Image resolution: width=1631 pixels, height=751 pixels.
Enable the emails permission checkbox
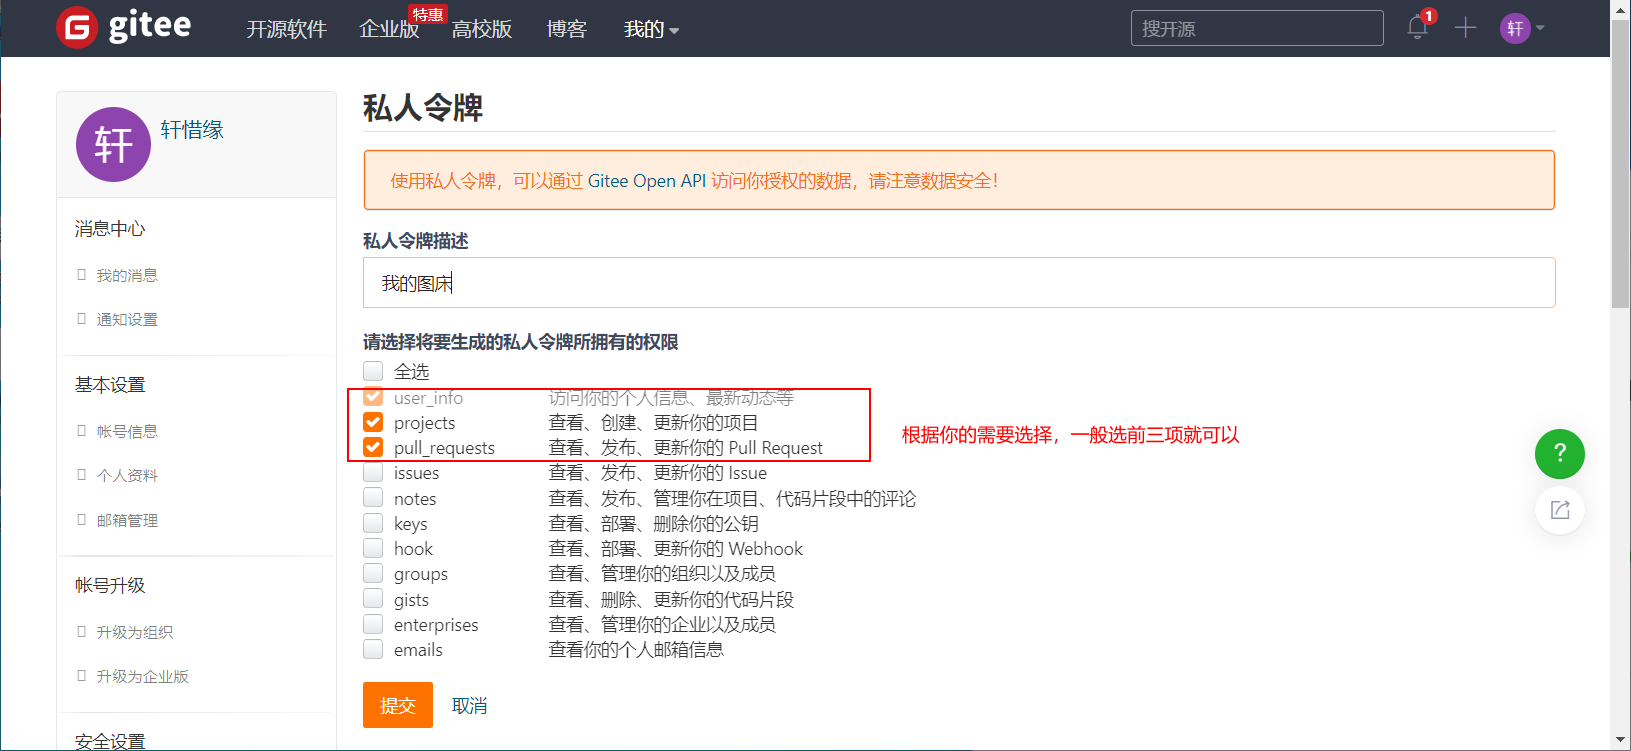(373, 649)
